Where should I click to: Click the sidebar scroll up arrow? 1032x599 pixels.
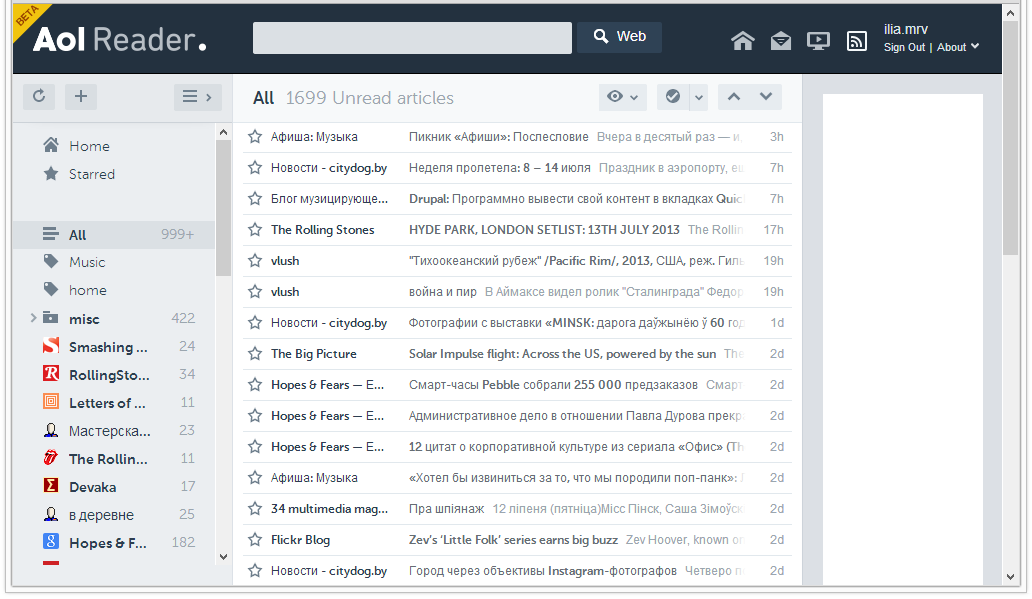pos(223,132)
